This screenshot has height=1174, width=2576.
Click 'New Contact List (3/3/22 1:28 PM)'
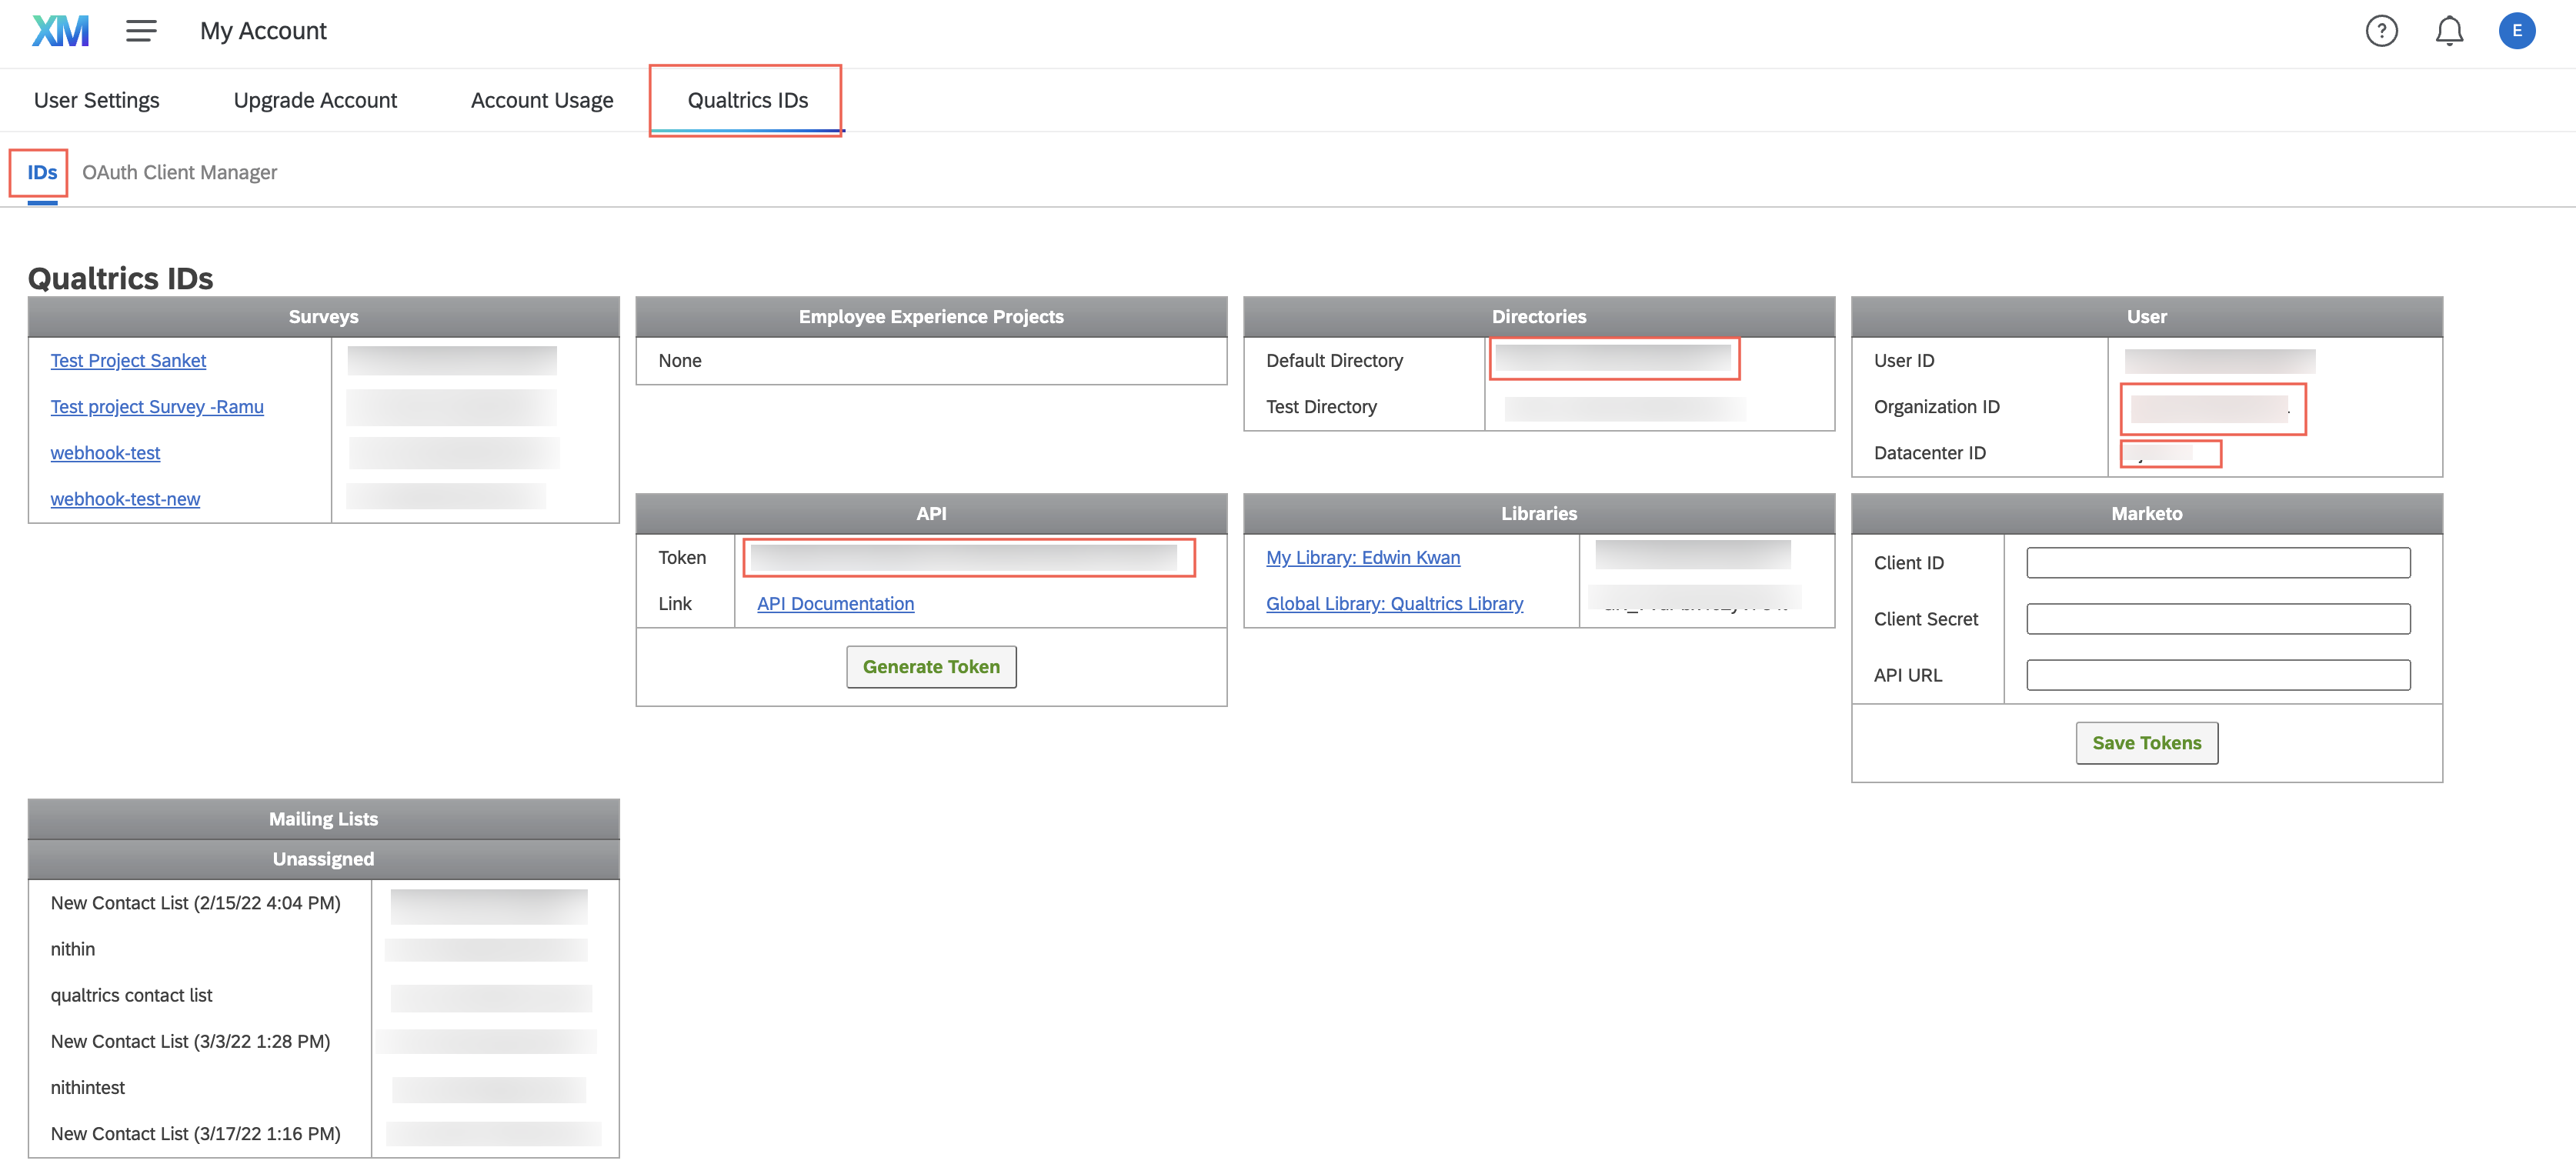click(190, 1040)
